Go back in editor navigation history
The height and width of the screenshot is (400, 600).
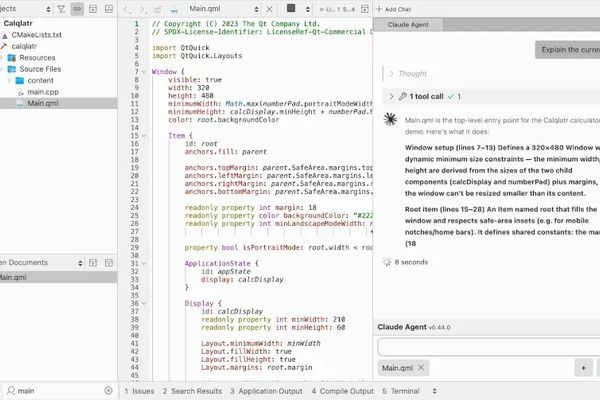click(126, 9)
